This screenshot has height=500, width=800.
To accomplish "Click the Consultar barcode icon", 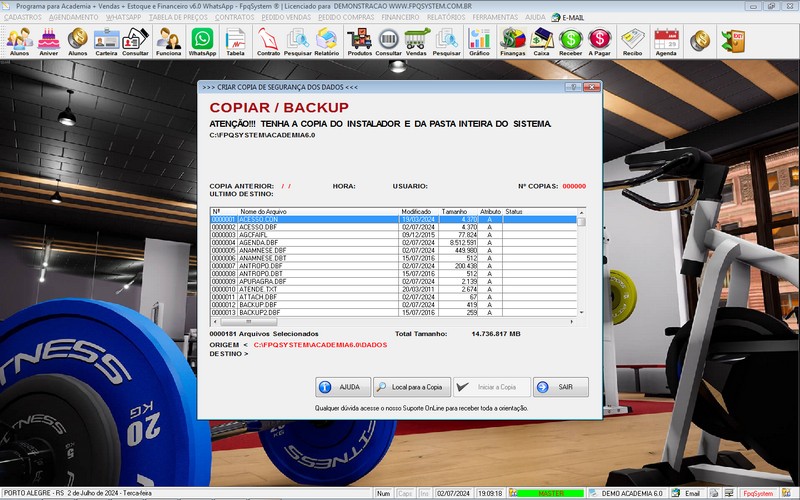I will tap(388, 41).
